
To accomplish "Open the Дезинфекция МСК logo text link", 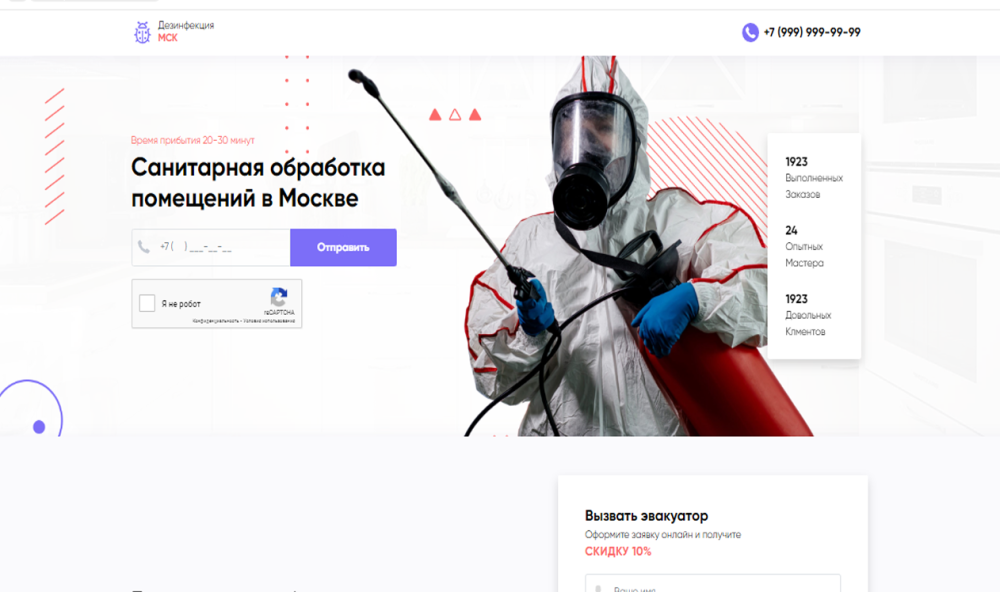I will 186,31.
